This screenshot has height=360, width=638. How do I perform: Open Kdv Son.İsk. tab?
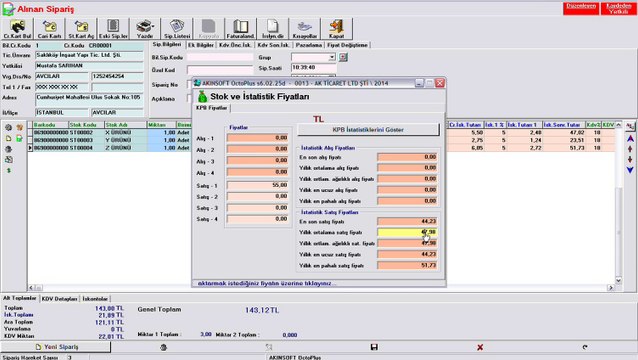[273, 45]
